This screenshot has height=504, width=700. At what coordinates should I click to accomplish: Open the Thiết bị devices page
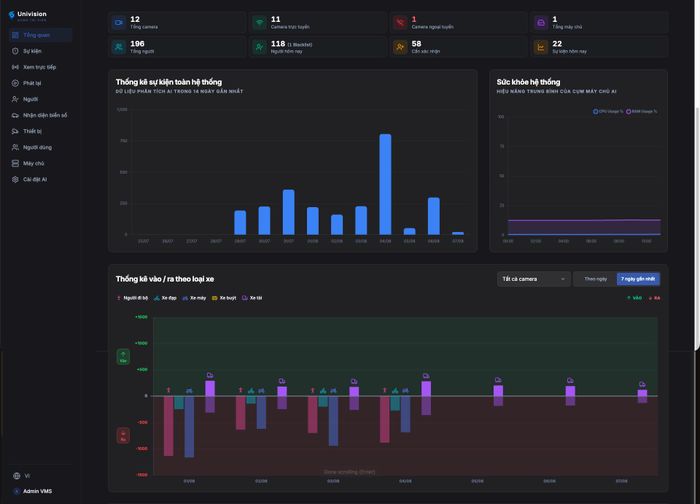pyautogui.click(x=40, y=131)
